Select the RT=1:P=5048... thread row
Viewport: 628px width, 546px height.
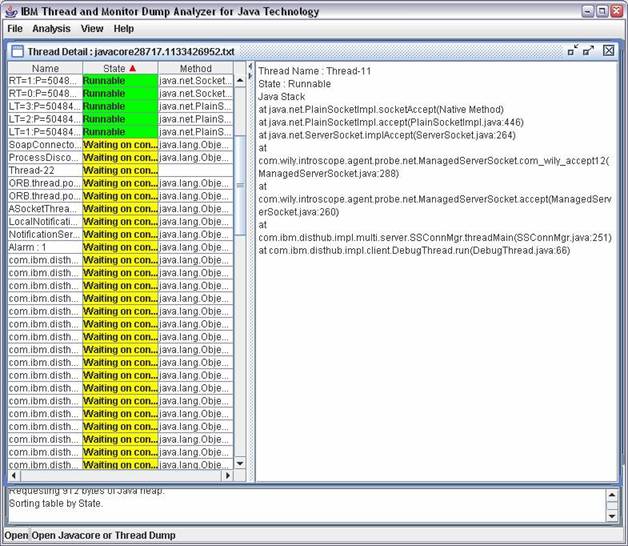coord(121,81)
